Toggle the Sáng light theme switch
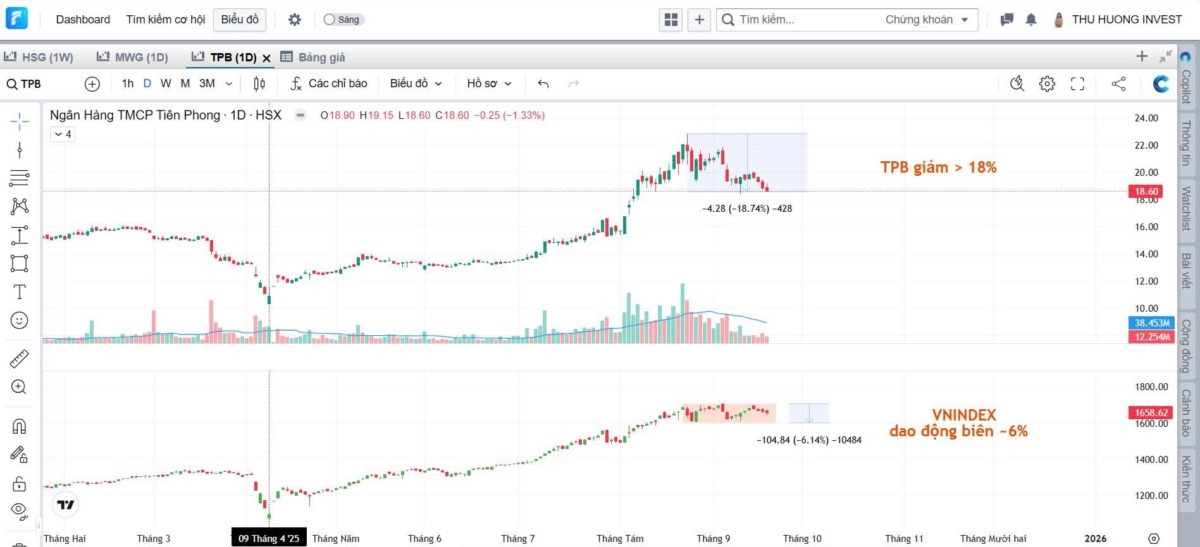This screenshot has height=547, width=1200. [x=343, y=19]
